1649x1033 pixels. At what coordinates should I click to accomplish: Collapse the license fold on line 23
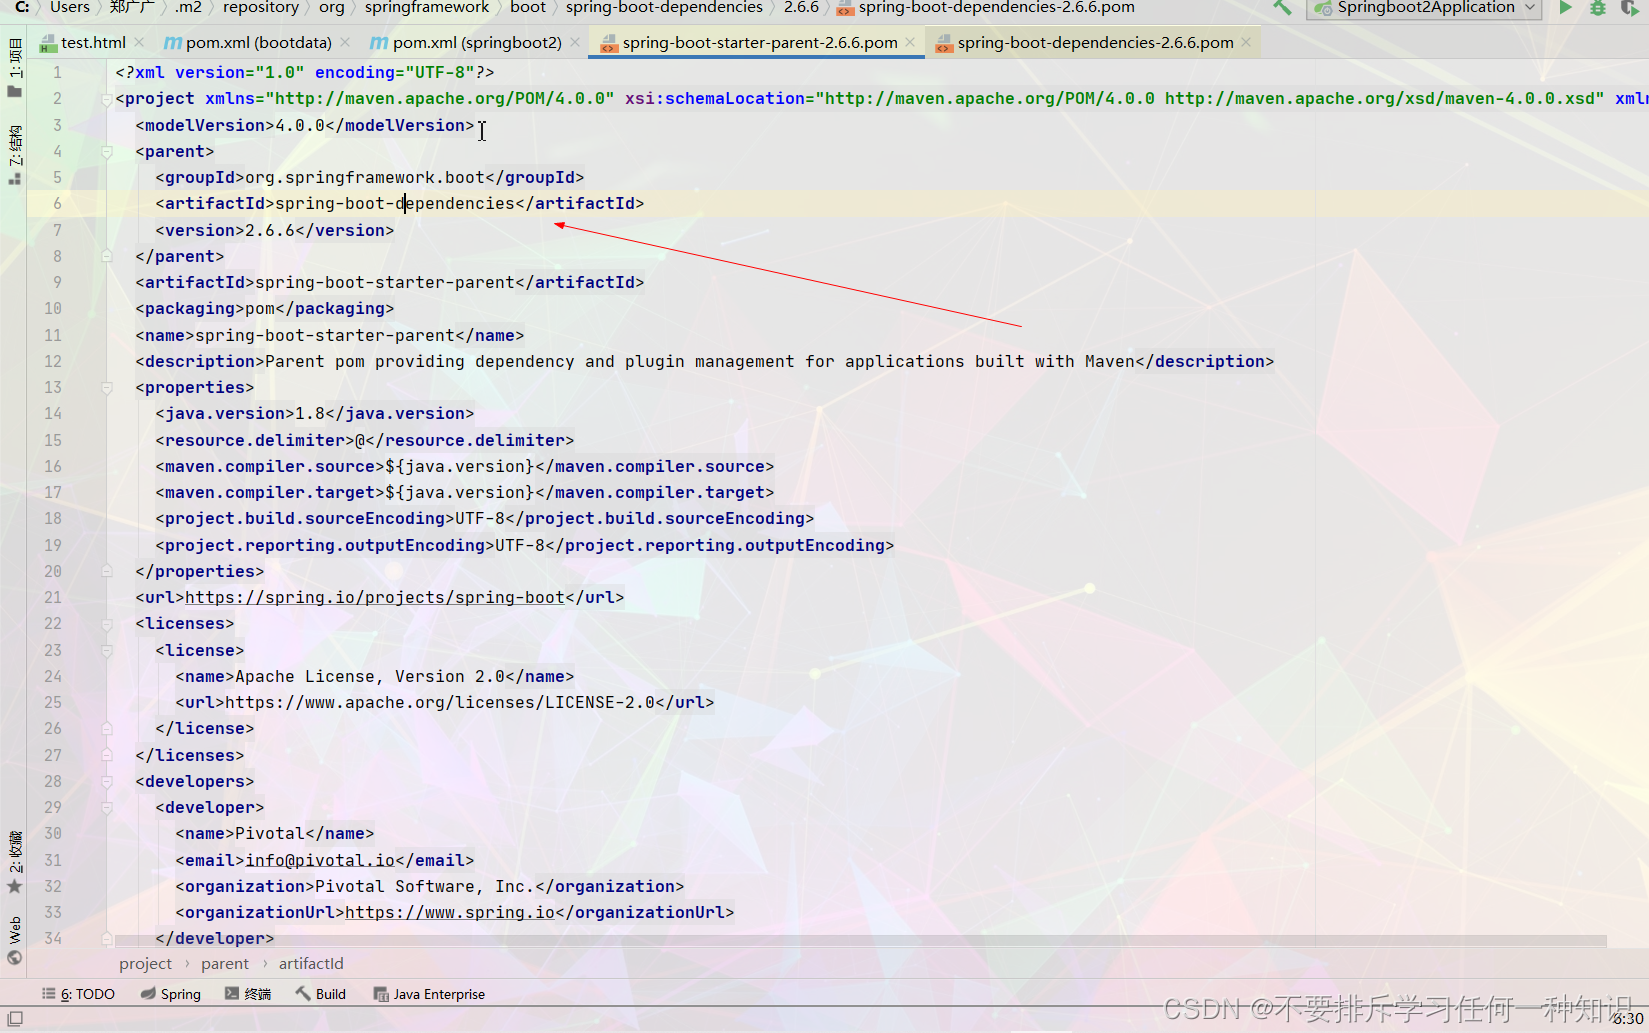(107, 651)
